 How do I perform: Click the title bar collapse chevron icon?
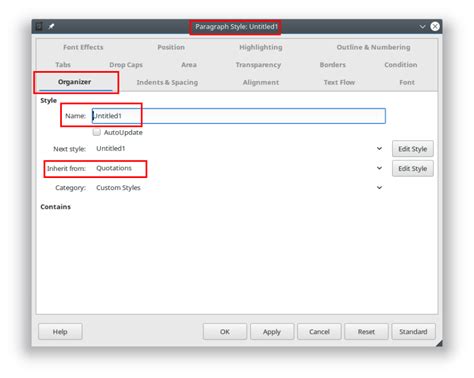tap(422, 27)
